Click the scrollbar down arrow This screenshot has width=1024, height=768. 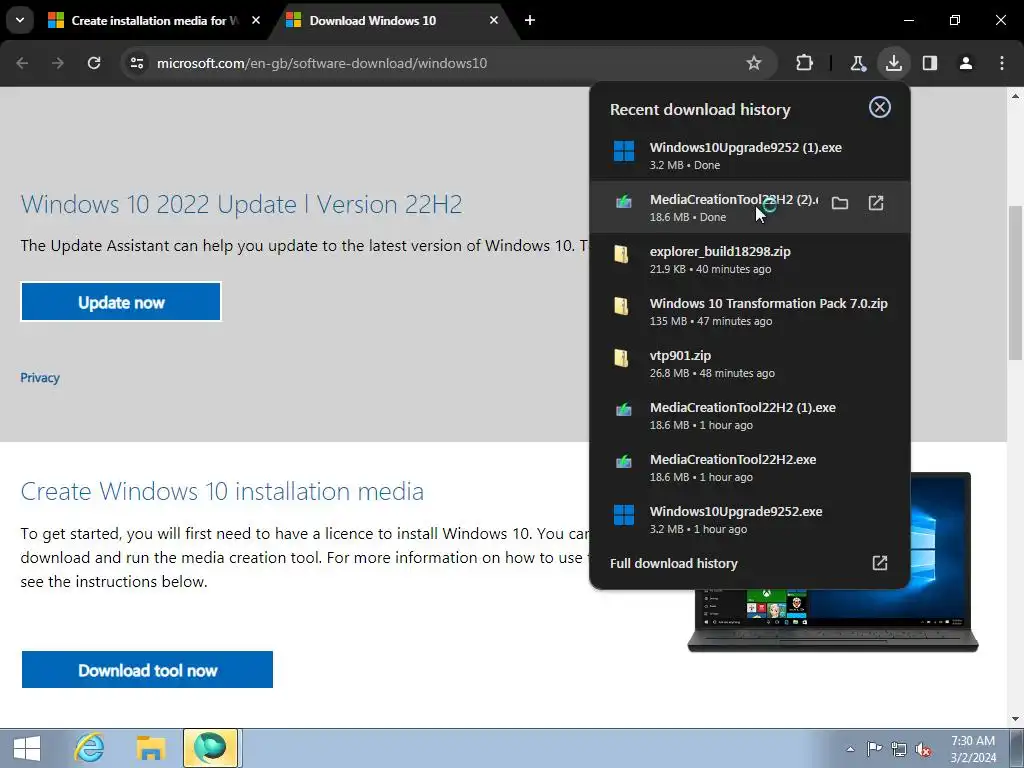[1016, 719]
